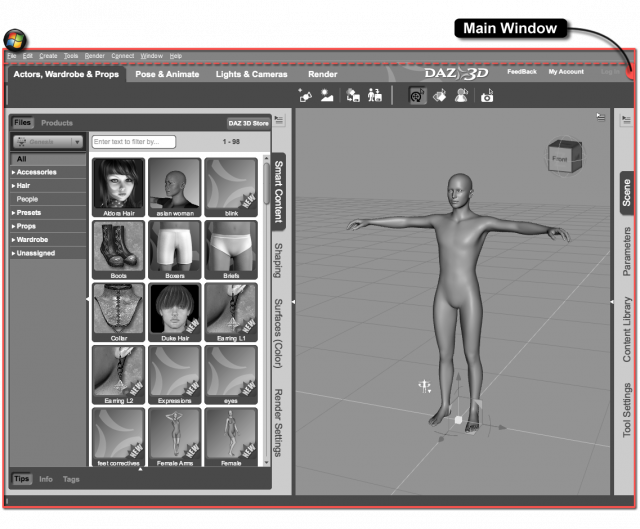The width and height of the screenshot is (640, 529).
Task: Click the content list scrollbar thumb
Action: [x=267, y=183]
